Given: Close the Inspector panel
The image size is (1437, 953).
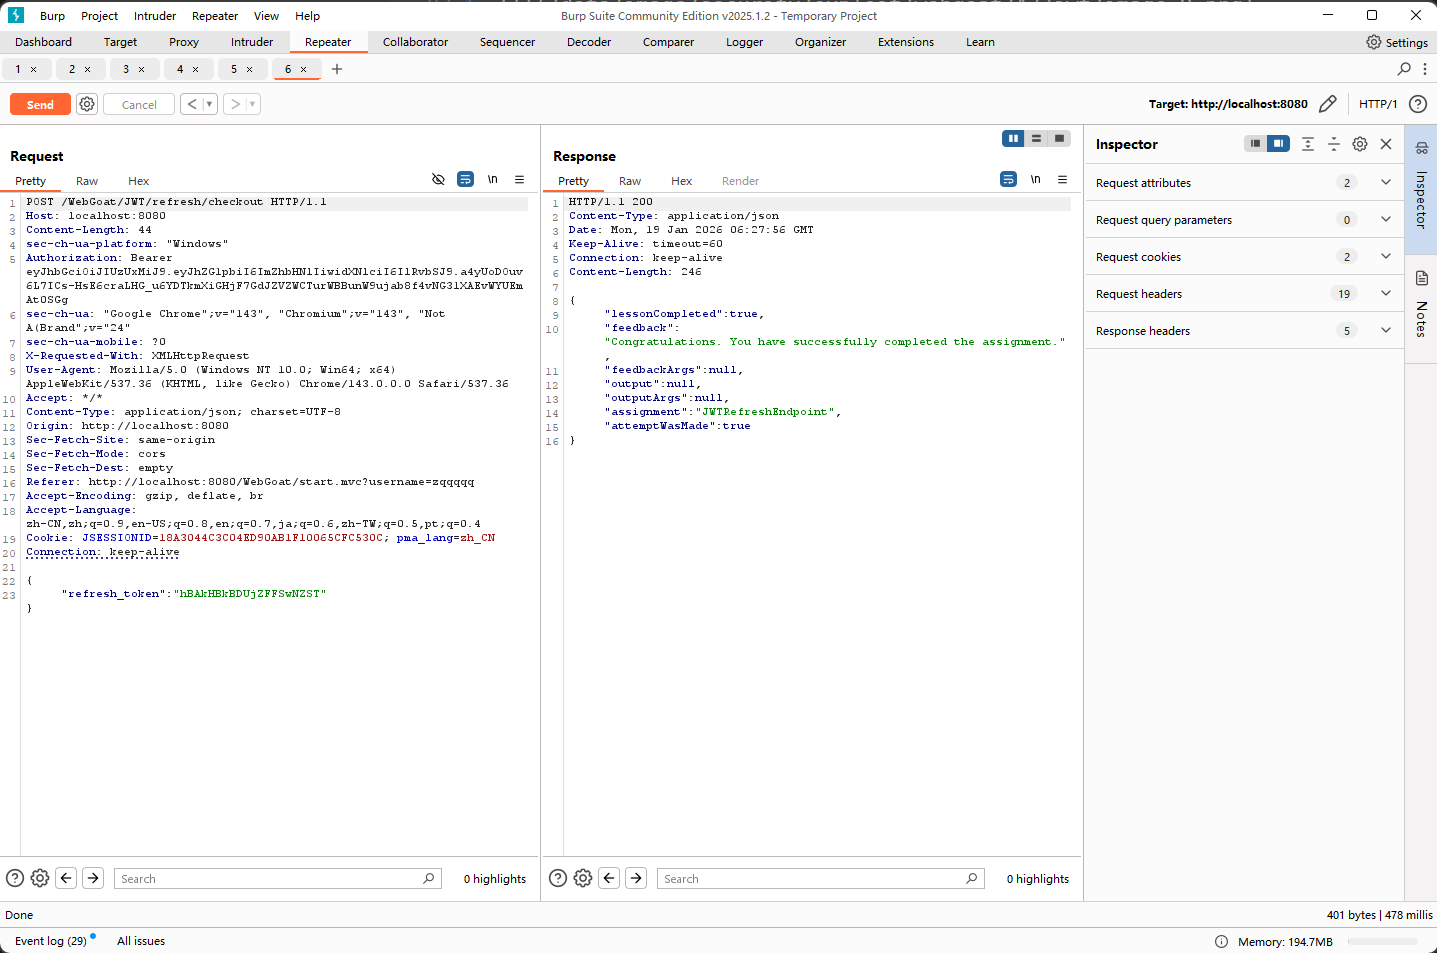Looking at the screenshot, I should pyautogui.click(x=1386, y=144).
